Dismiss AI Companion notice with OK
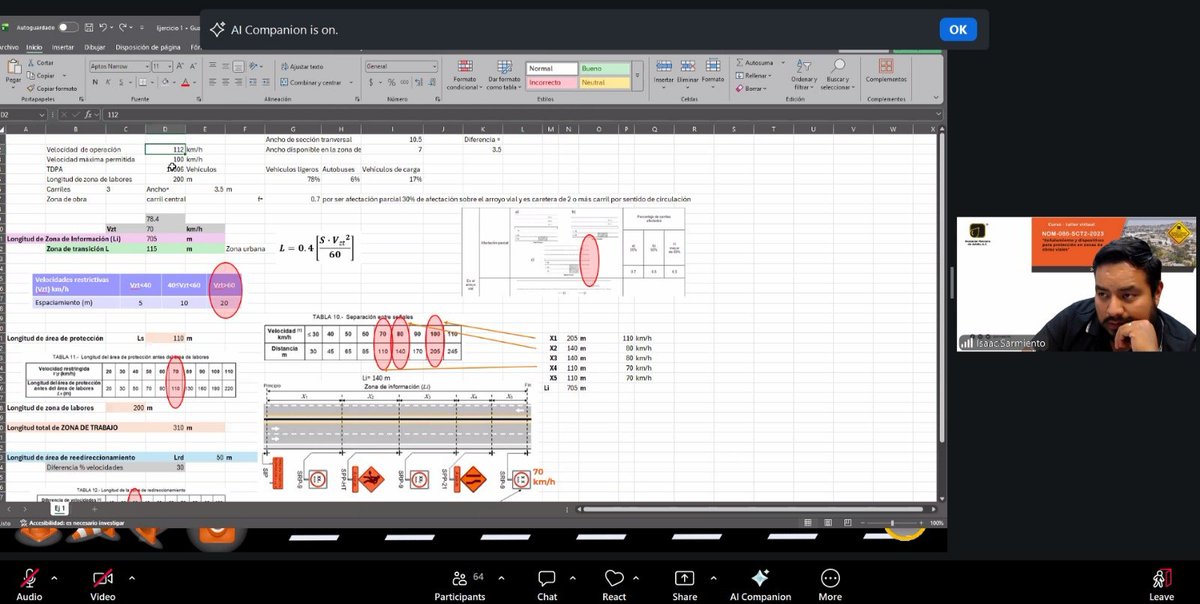1200x604 pixels. (957, 29)
